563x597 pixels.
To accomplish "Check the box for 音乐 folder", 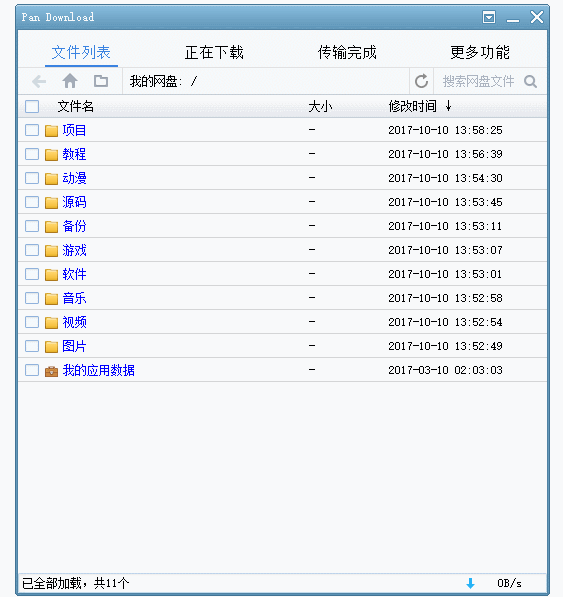I will 32,298.
